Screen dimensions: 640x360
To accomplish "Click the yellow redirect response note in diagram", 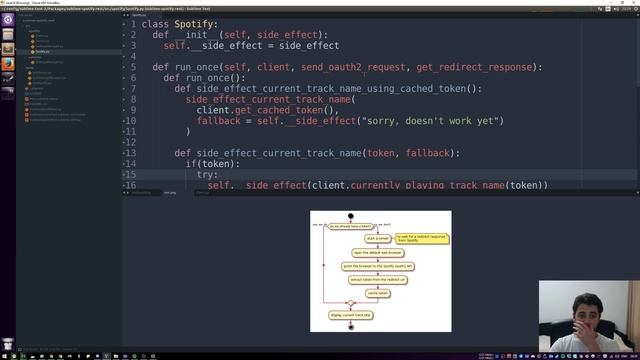I will tap(422, 238).
